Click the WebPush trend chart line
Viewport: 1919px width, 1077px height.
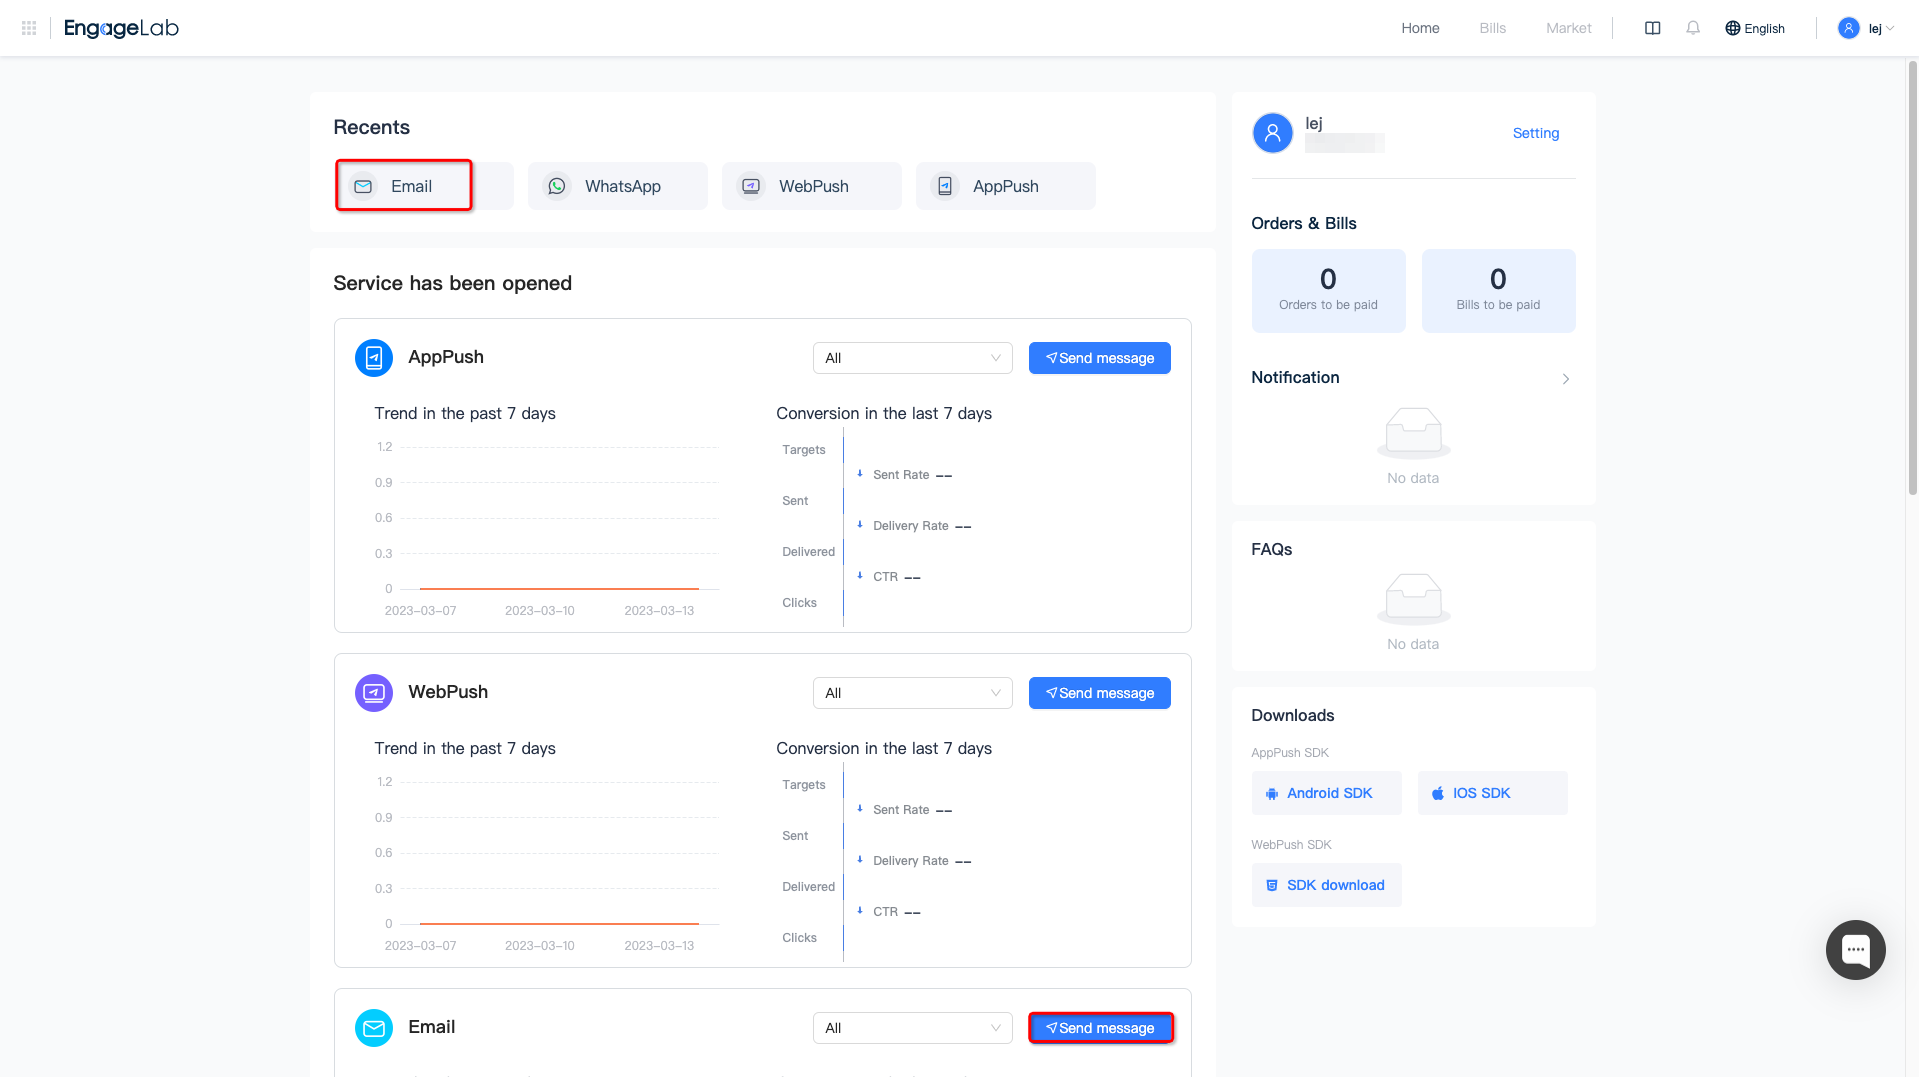point(559,924)
